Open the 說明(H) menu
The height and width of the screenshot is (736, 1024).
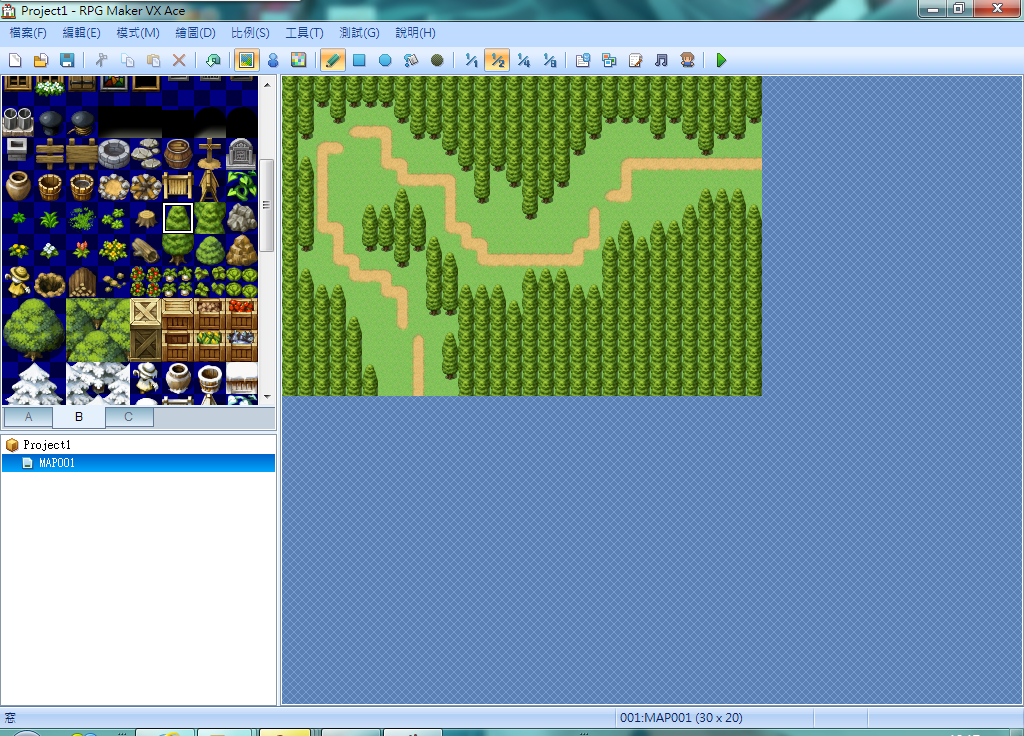pyautogui.click(x=415, y=33)
